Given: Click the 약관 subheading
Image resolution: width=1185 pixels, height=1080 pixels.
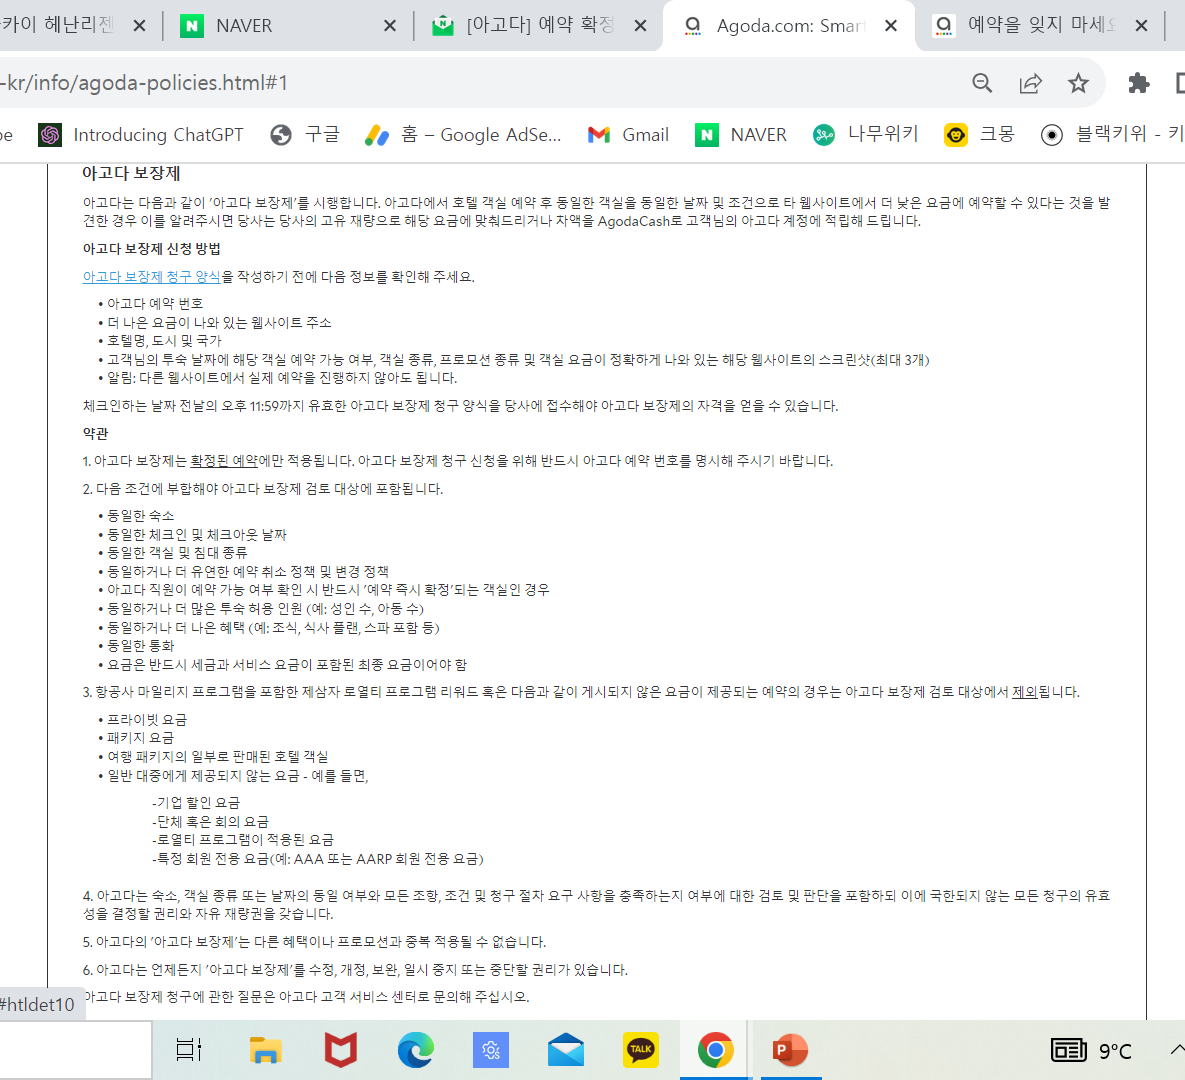Looking at the screenshot, I should coord(95,434).
